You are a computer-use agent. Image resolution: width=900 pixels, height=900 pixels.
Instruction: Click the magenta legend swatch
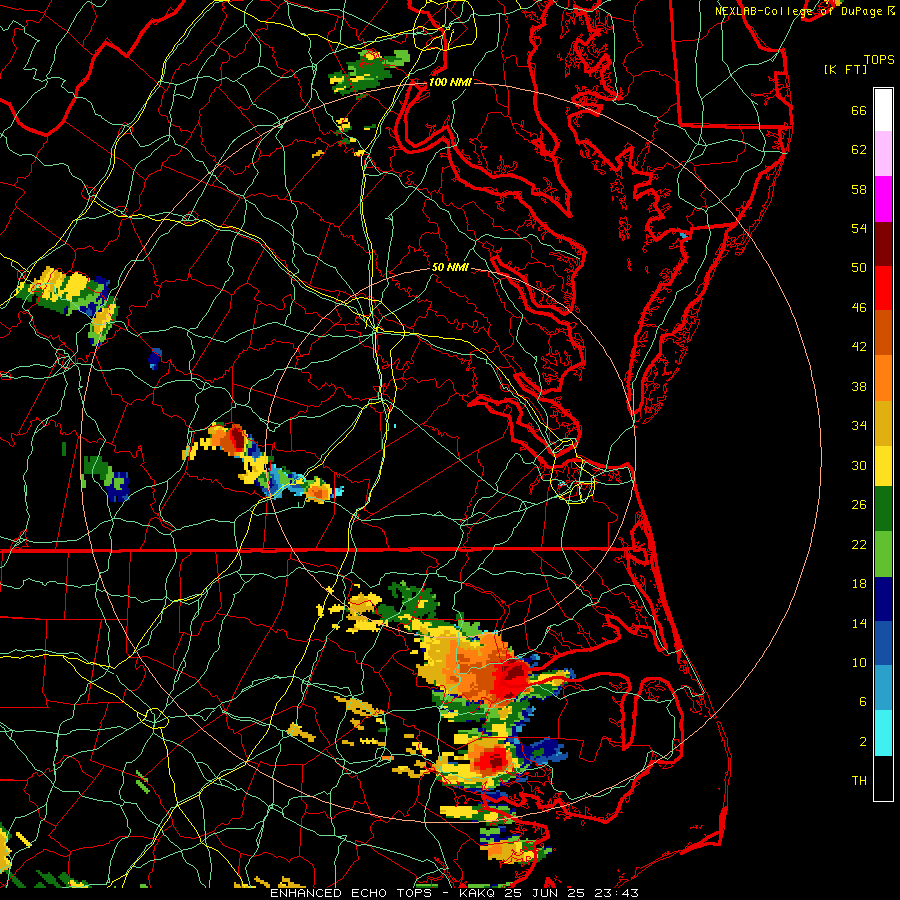click(x=883, y=199)
